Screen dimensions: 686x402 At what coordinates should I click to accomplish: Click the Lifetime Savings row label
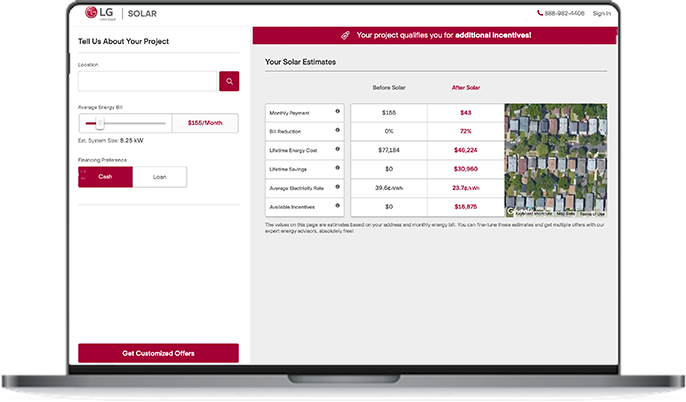288,169
